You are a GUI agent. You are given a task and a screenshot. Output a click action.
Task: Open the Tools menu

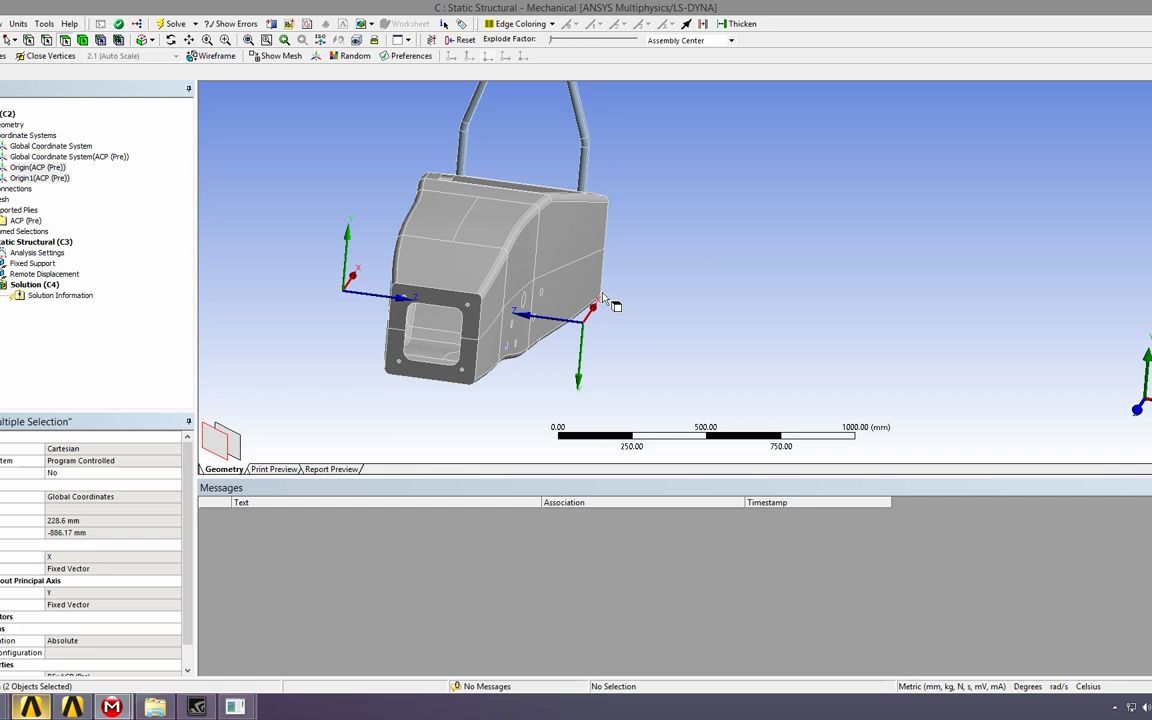(x=44, y=23)
